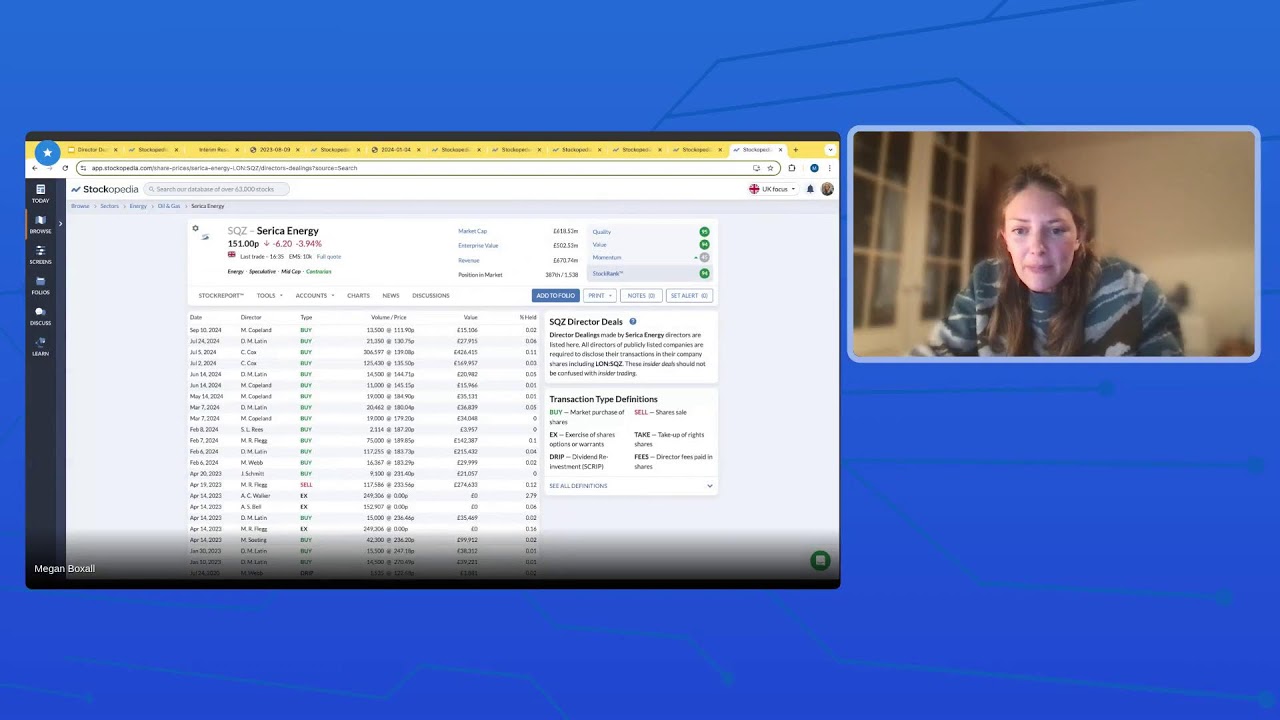Click the S. L. Rees director name
The width and height of the screenshot is (1280, 720).
(252, 430)
